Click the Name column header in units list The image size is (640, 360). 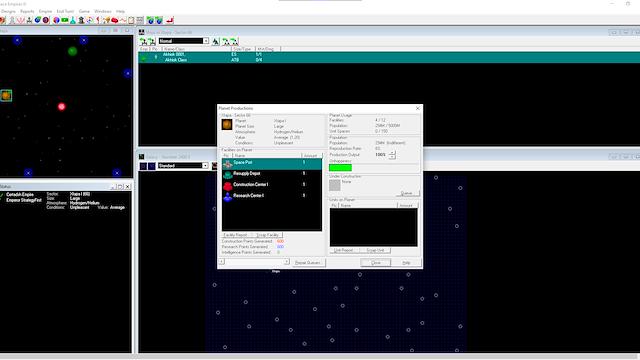point(368,205)
